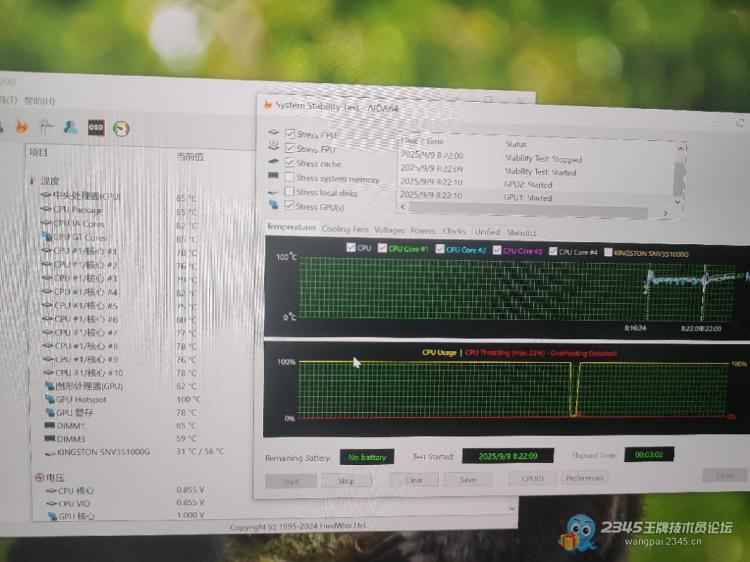Click the cache chip icon beside Stress cache
This screenshot has height=562, width=750.
(274, 161)
